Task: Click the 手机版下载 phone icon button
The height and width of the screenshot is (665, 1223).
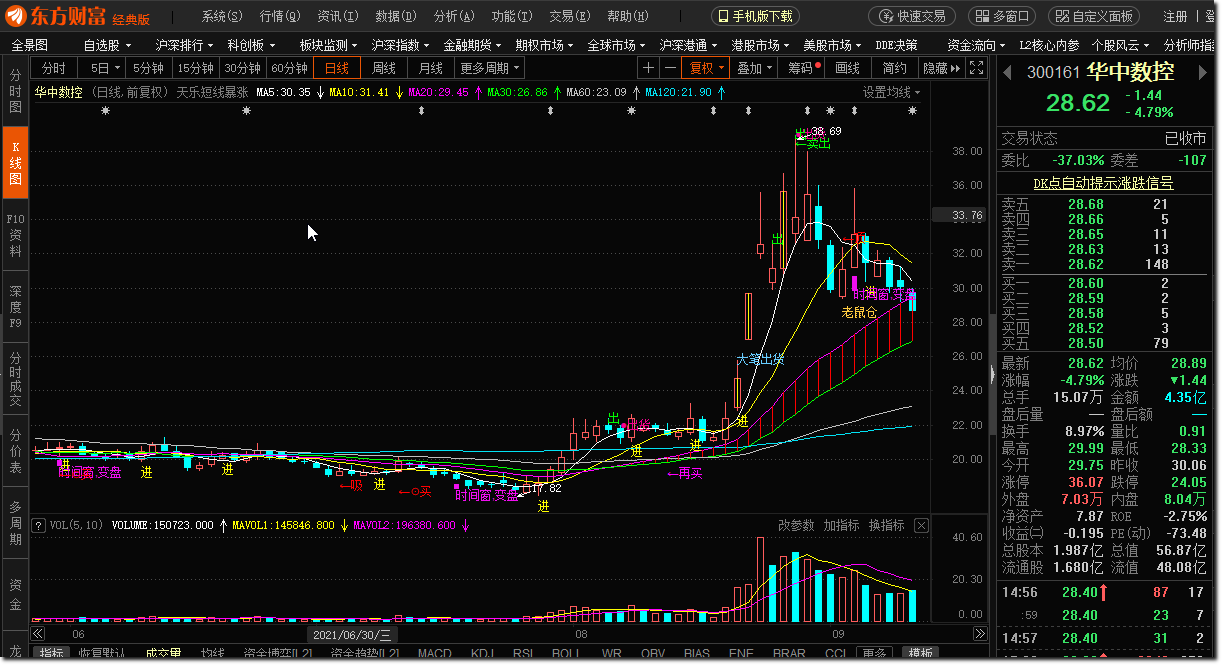Action: pyautogui.click(x=756, y=16)
